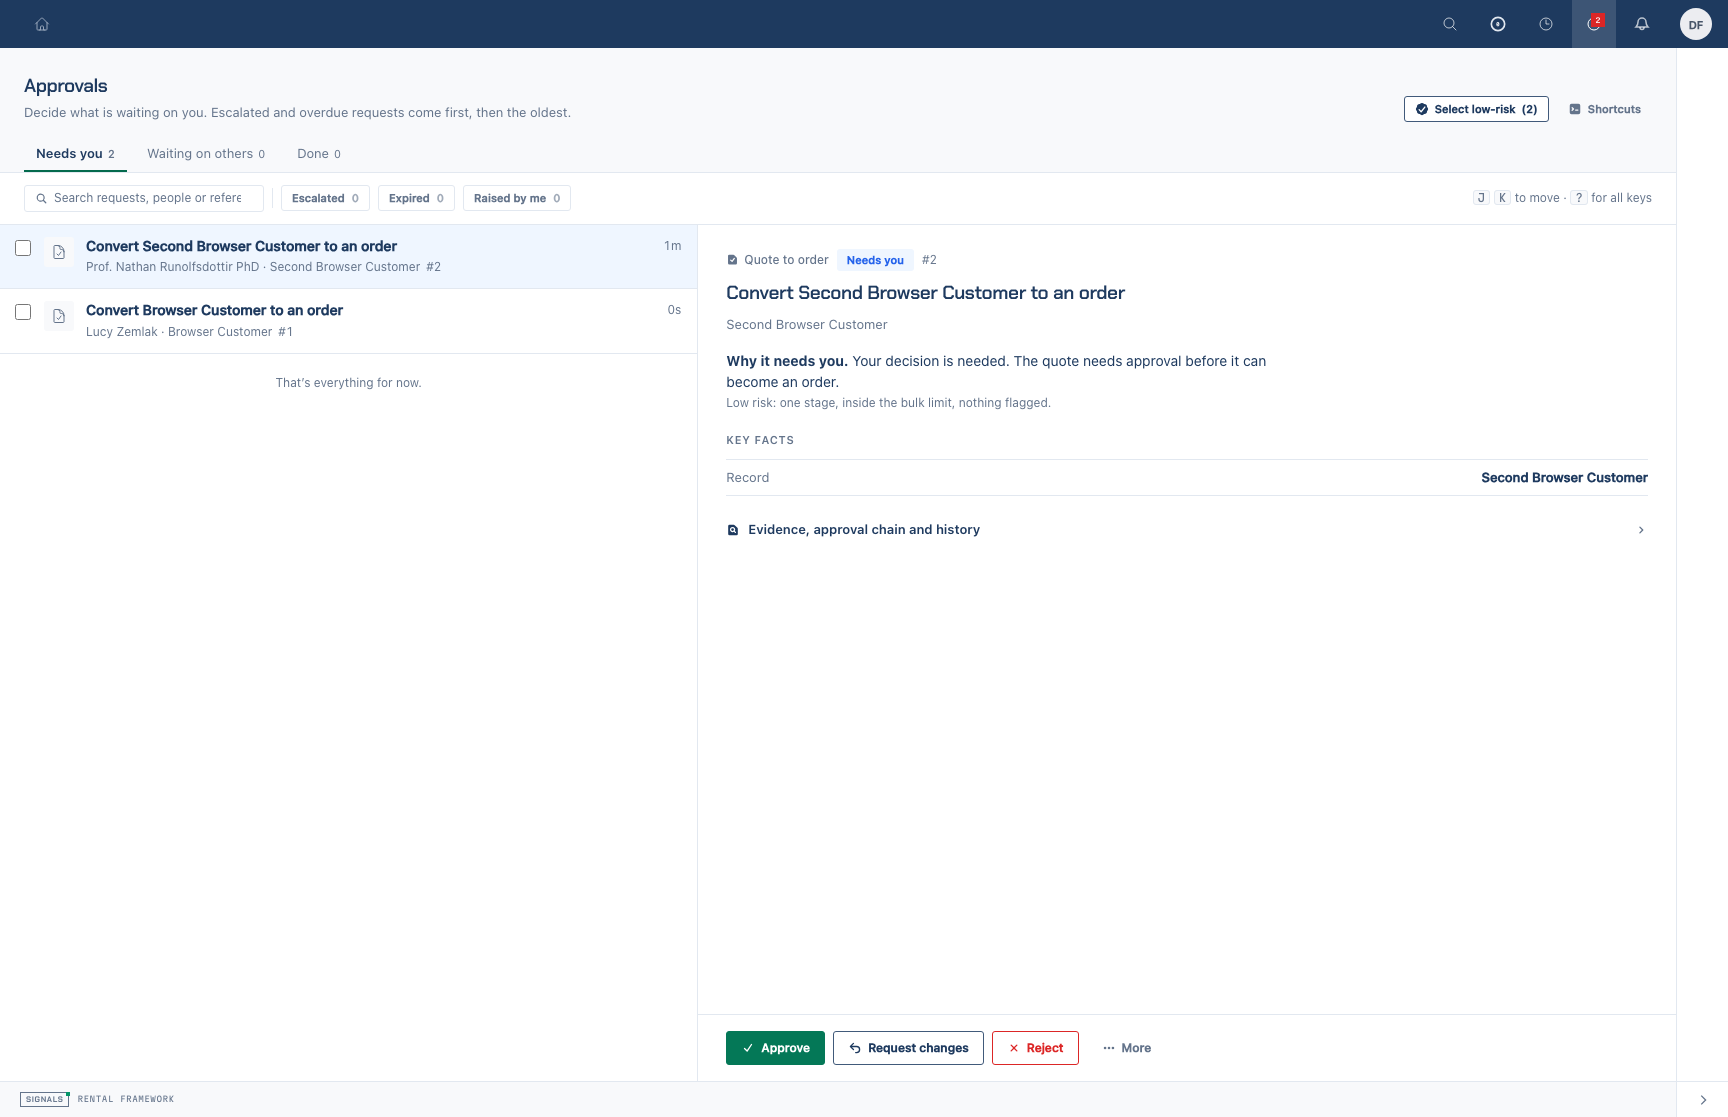Open Second Browser Customer record link
1728x1117 pixels.
(1564, 478)
